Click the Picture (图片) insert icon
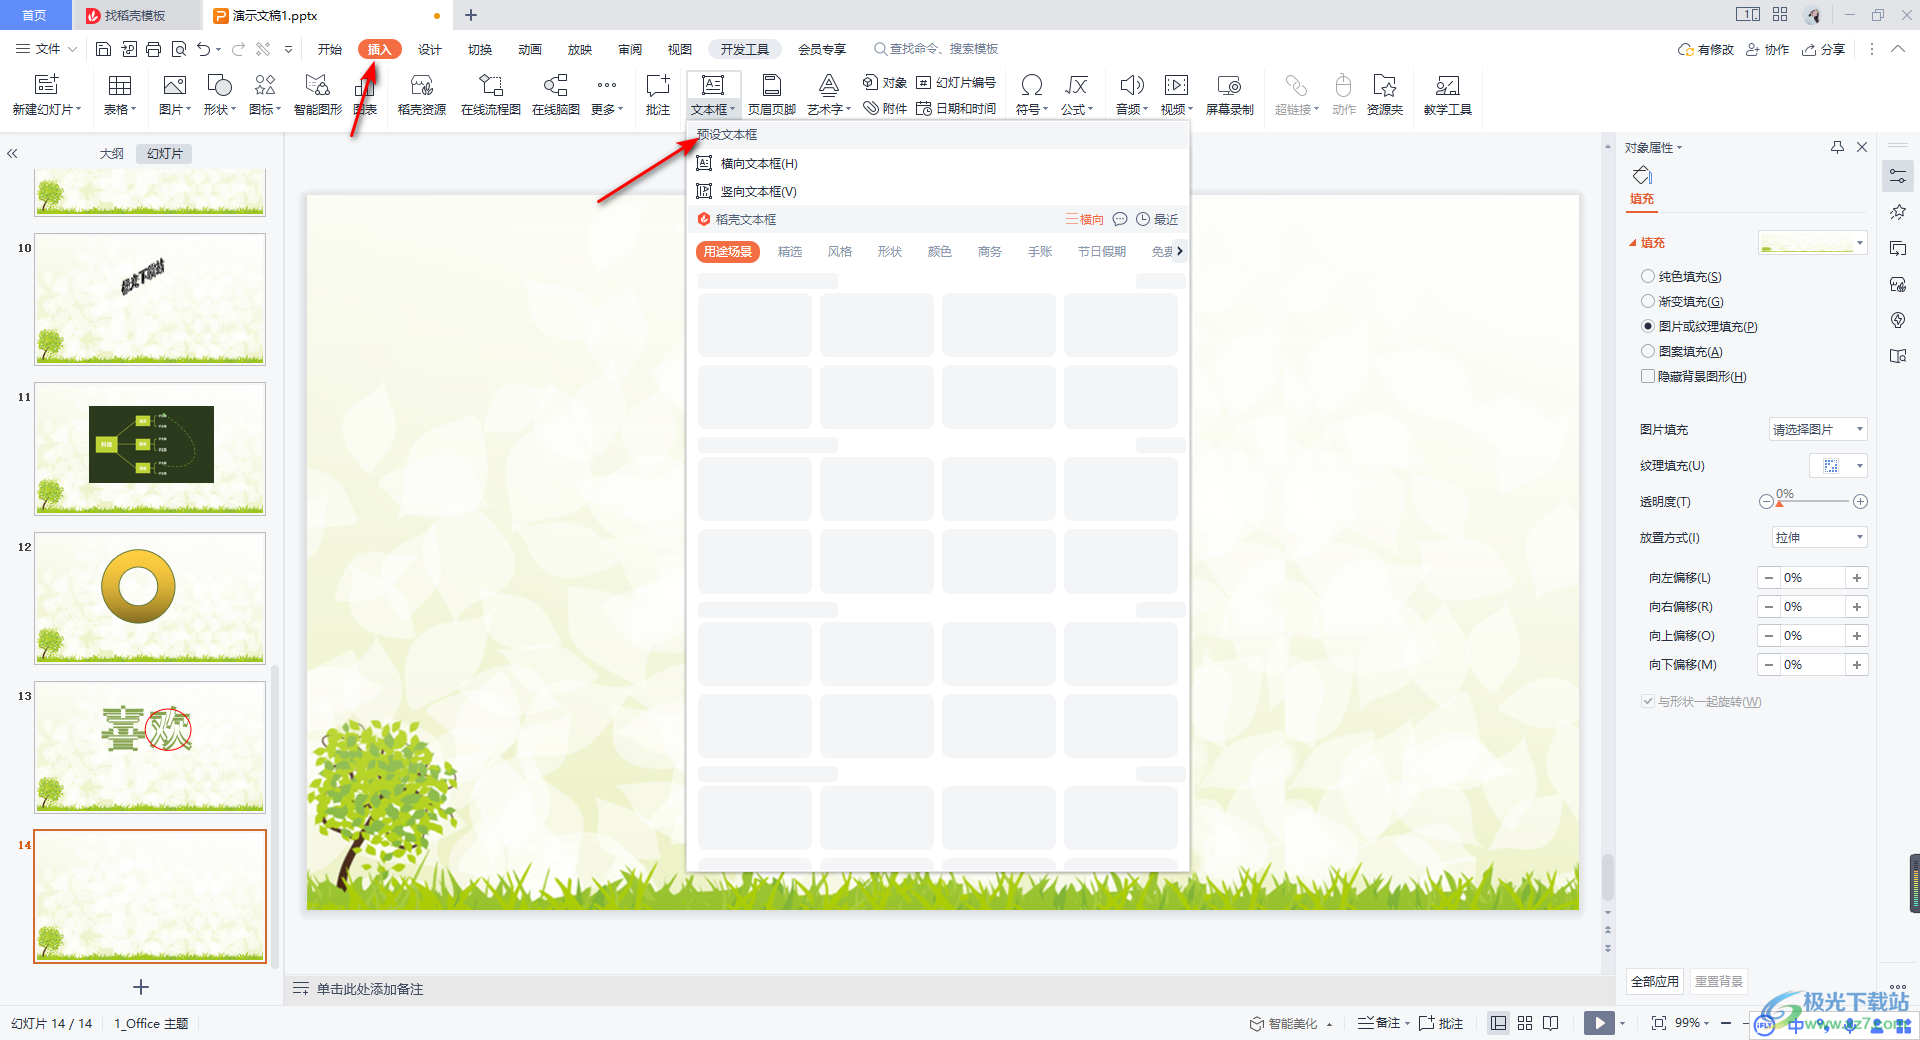The width and height of the screenshot is (1920, 1040). (x=175, y=95)
